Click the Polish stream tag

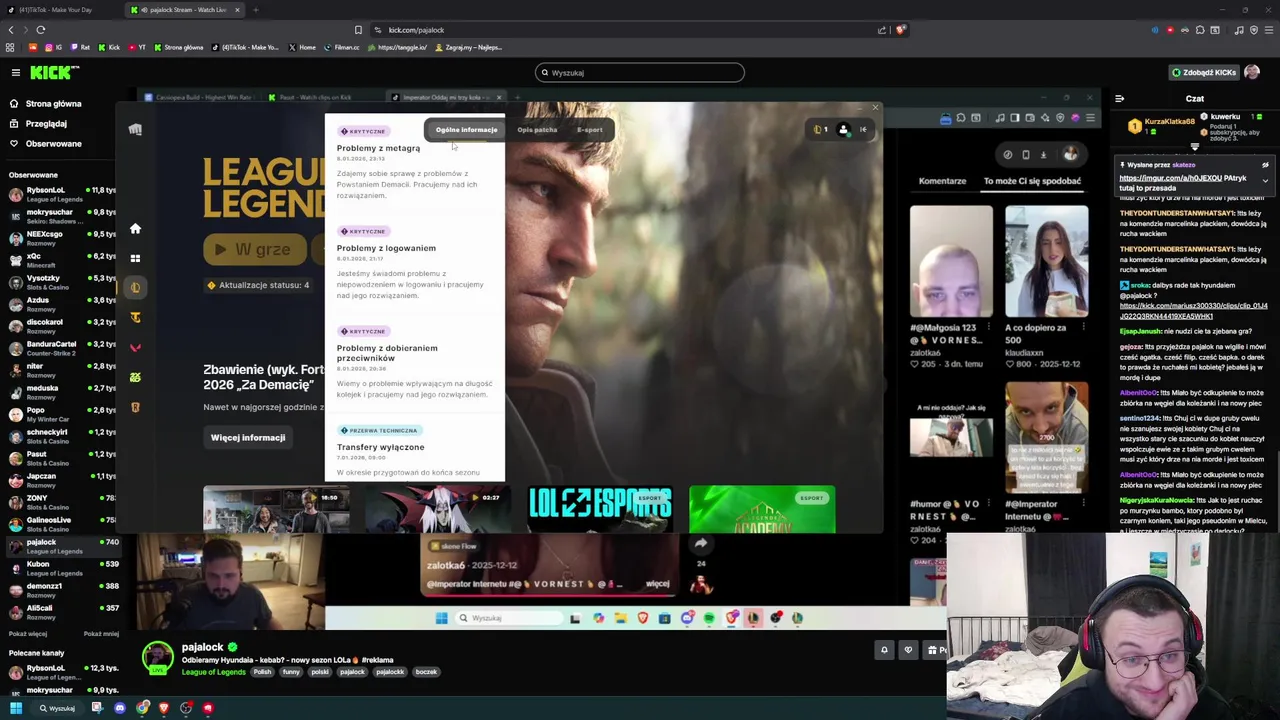coord(262,672)
